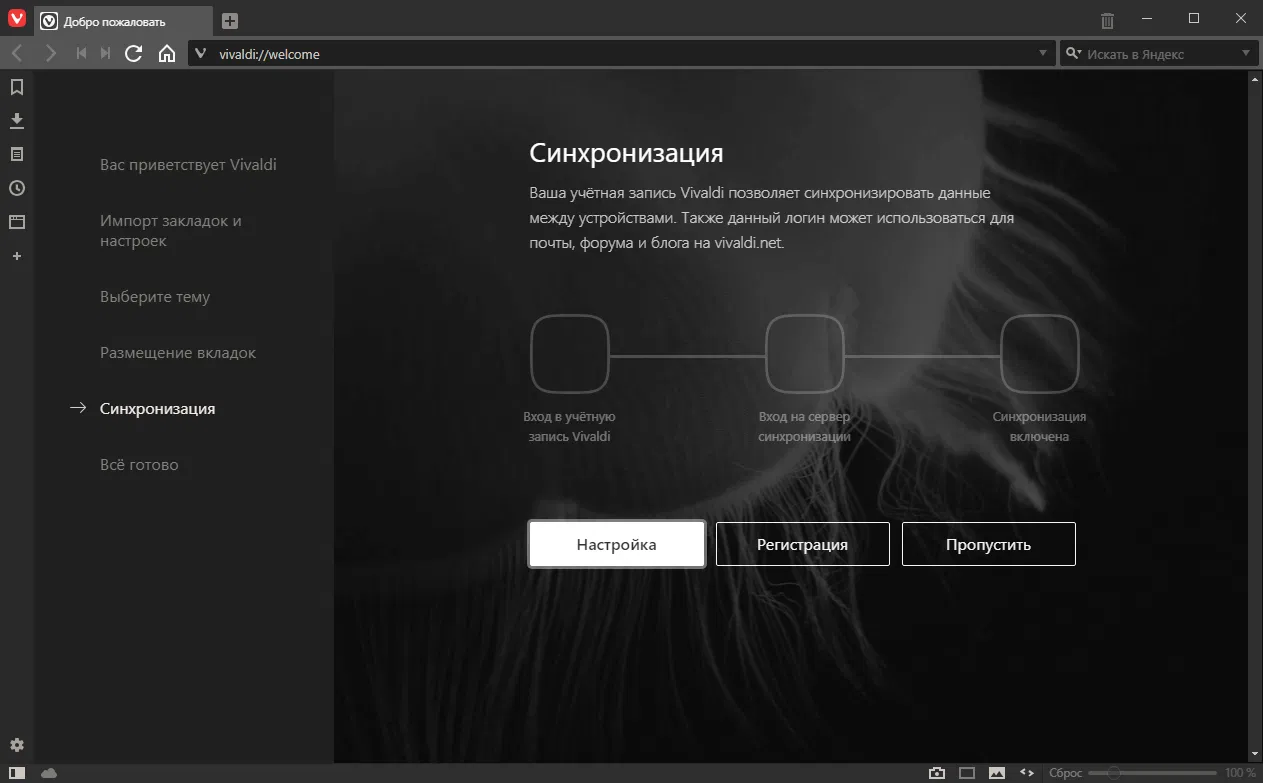Click the rewind navigation button
Screen dimensions: 1263x783
click(82, 54)
